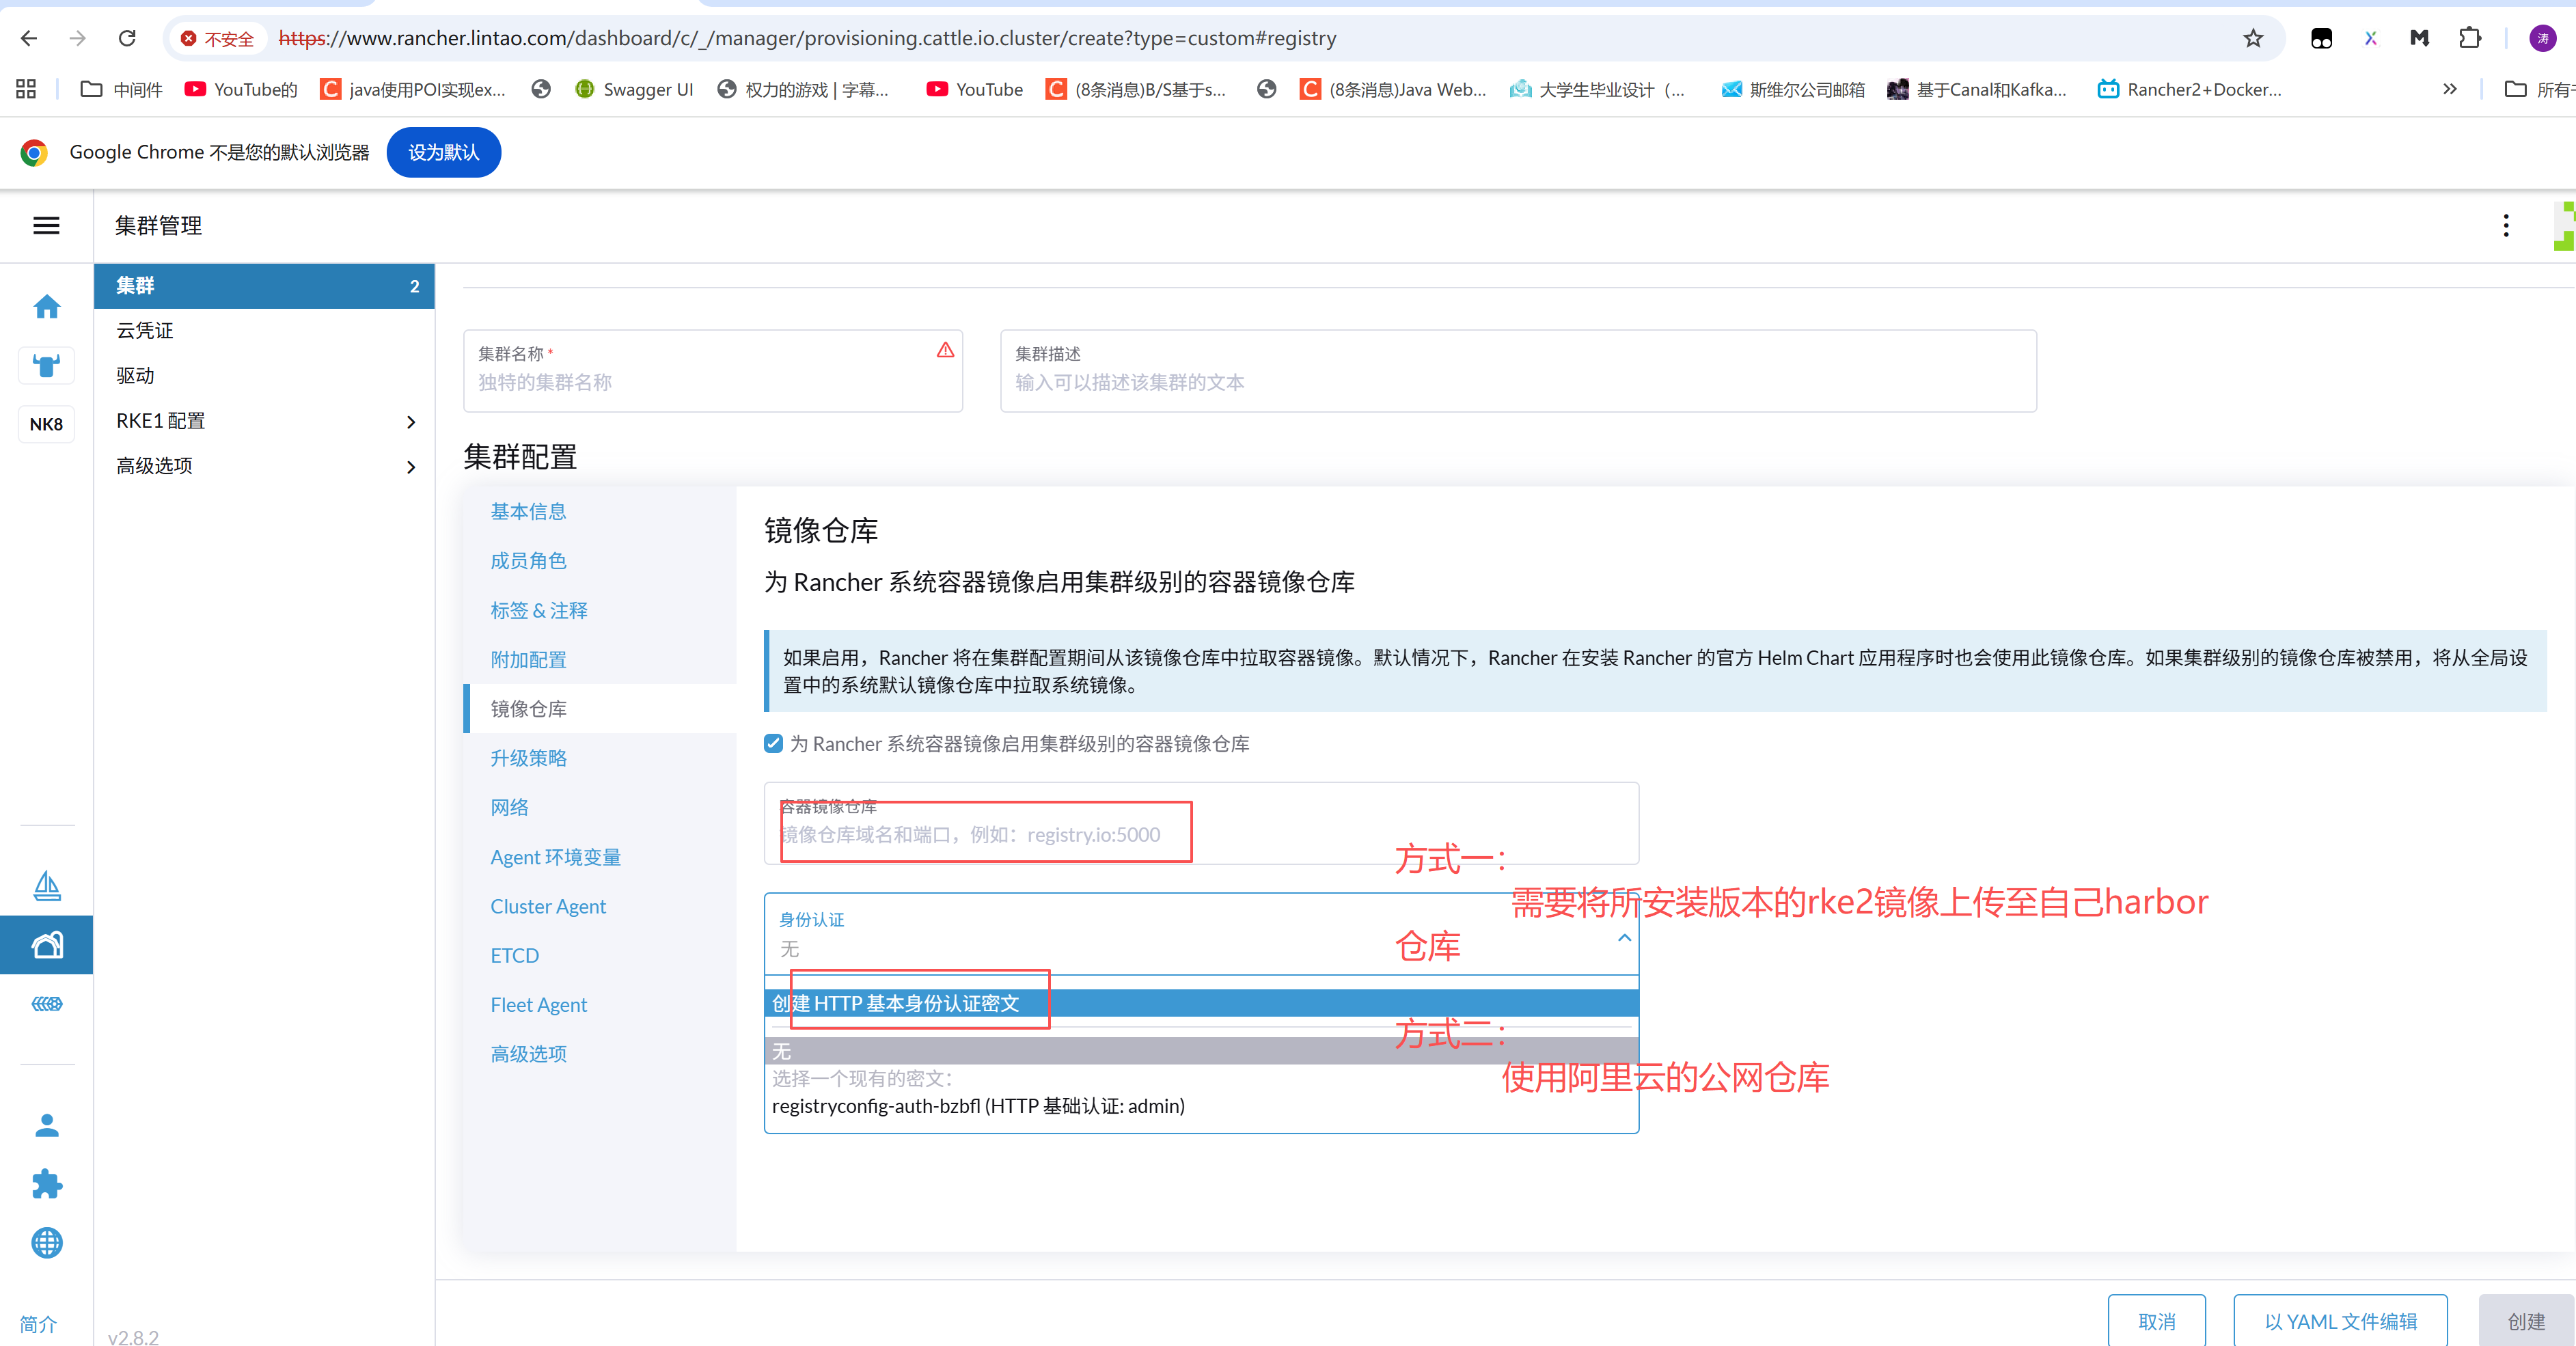
Task: Collapse the 身份认证 dropdown
Action: coord(1624,937)
